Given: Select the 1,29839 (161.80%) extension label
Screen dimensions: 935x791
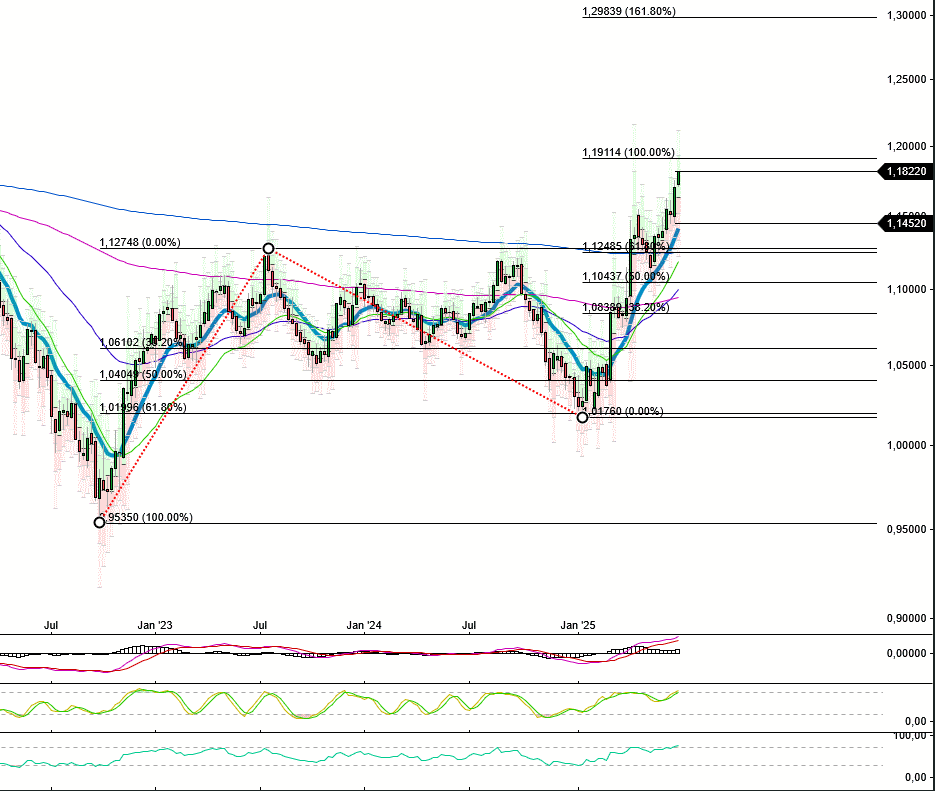Looking at the screenshot, I should 630,13.
